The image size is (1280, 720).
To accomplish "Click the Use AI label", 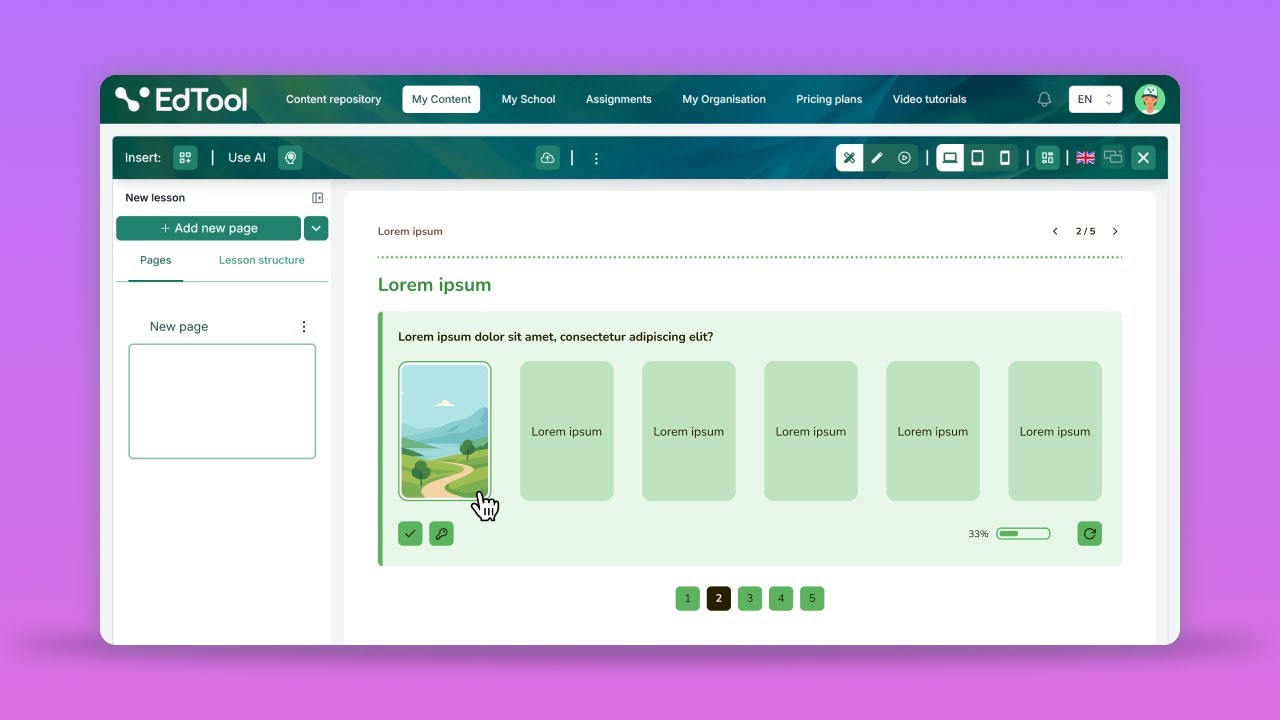I will pos(247,158).
